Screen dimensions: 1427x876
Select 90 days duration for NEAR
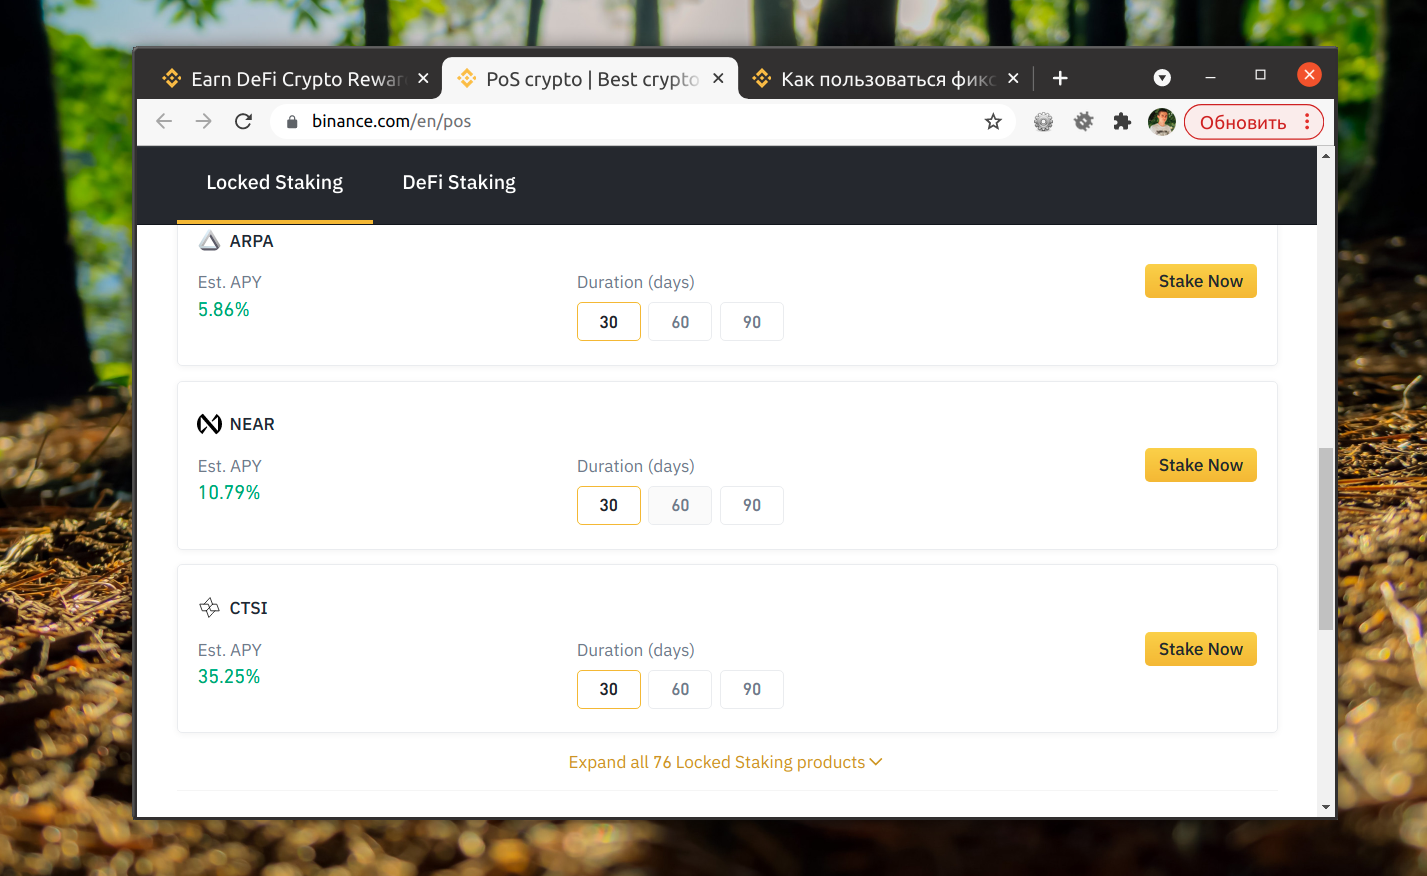[752, 505]
